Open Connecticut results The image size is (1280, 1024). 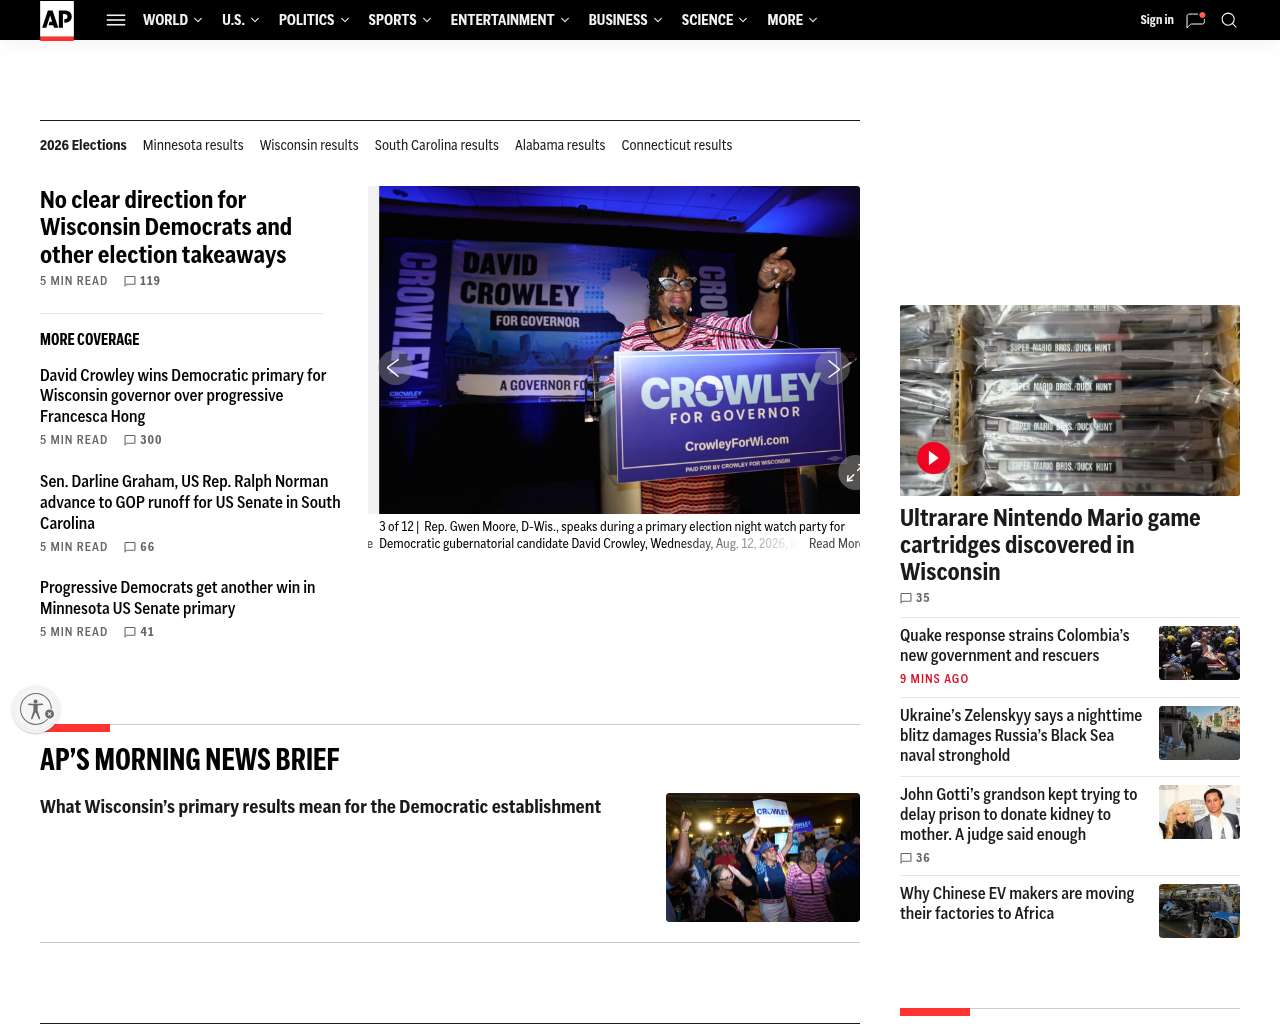677,145
